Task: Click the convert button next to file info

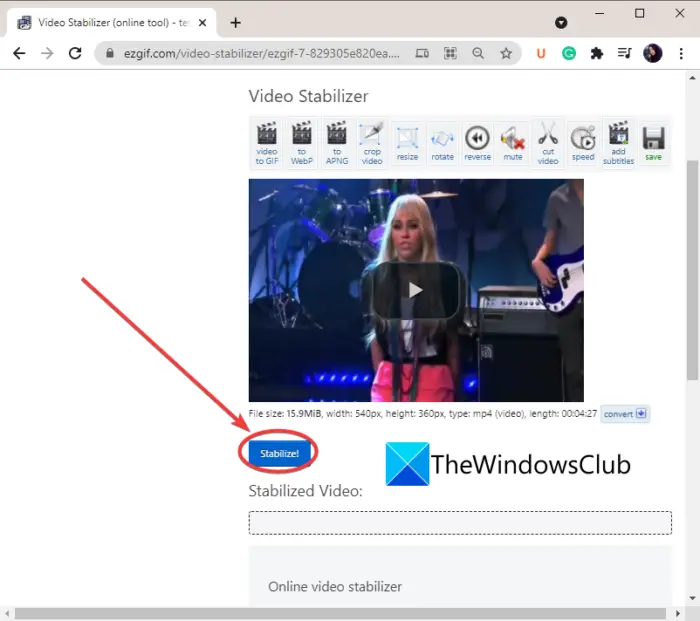Action: click(625, 414)
